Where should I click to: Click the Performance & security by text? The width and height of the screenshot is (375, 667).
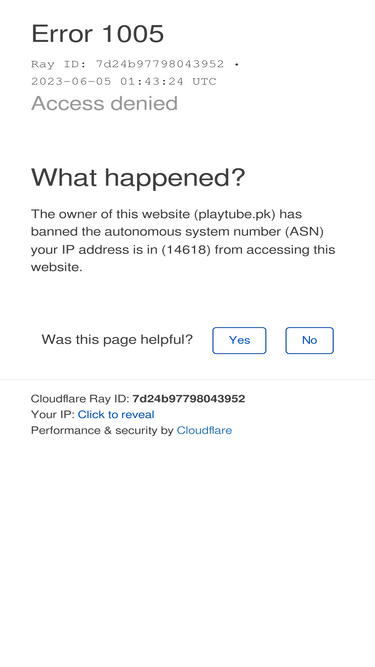tap(102, 430)
